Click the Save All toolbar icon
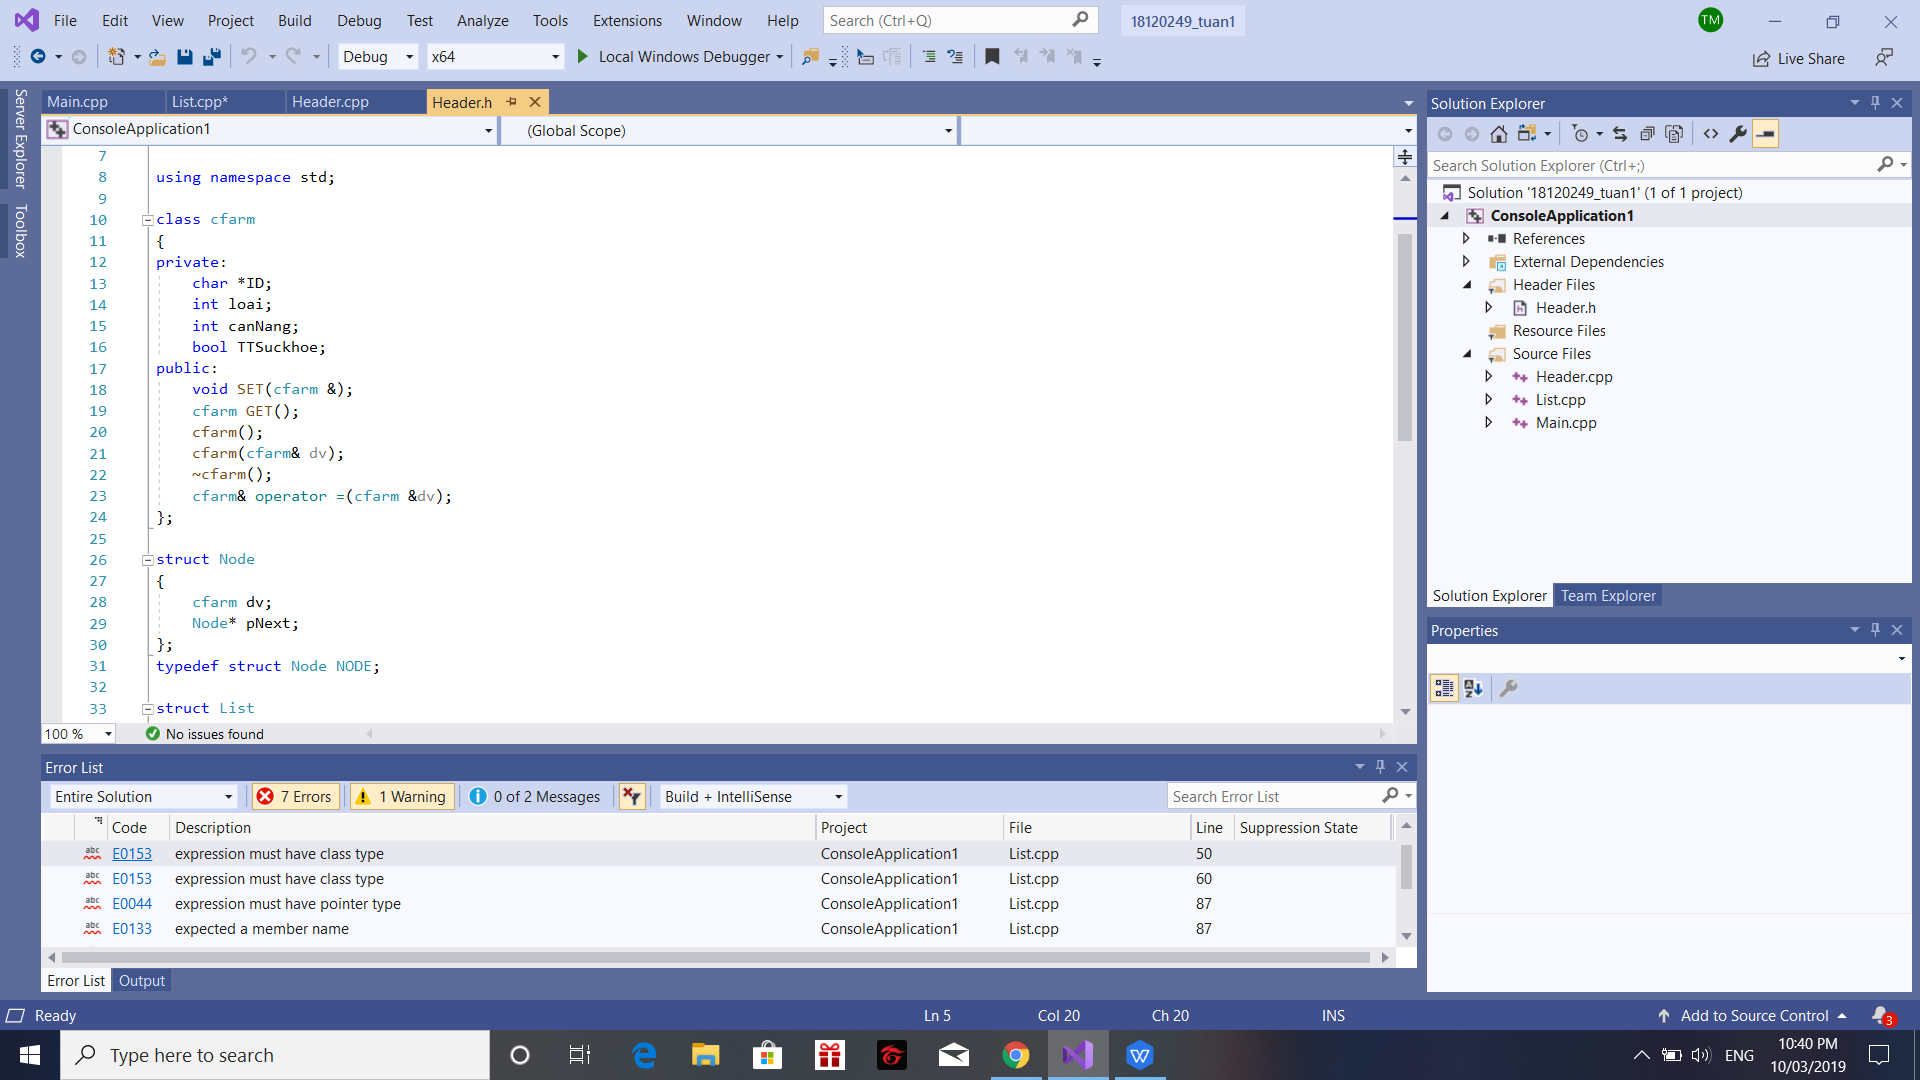The image size is (1920, 1080). [x=211, y=57]
